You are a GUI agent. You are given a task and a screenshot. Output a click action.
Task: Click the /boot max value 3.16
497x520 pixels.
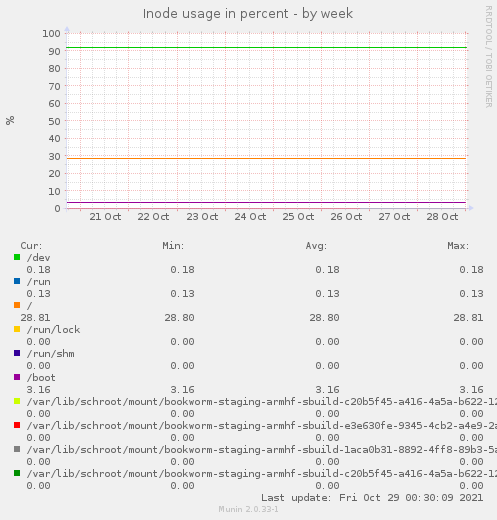coord(471,390)
